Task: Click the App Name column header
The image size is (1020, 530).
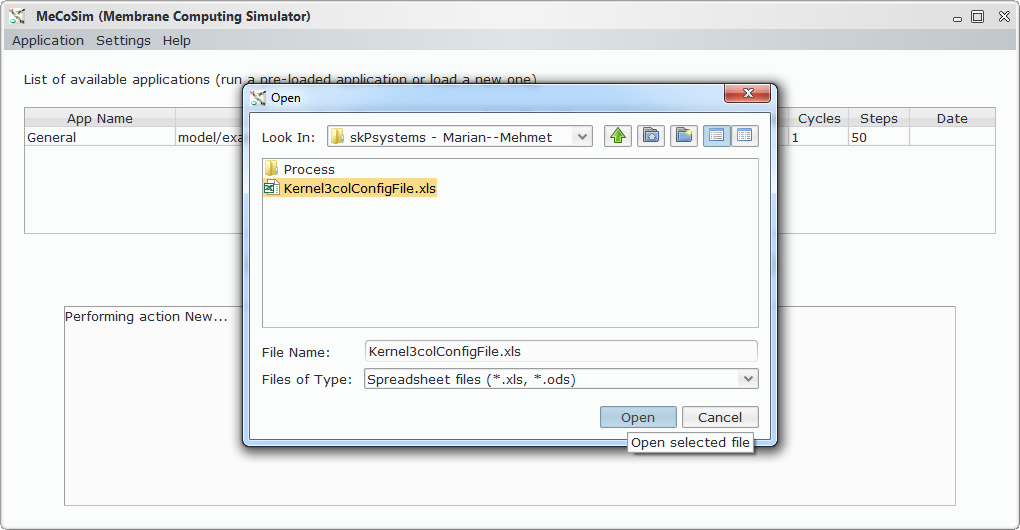Action: coord(100,118)
